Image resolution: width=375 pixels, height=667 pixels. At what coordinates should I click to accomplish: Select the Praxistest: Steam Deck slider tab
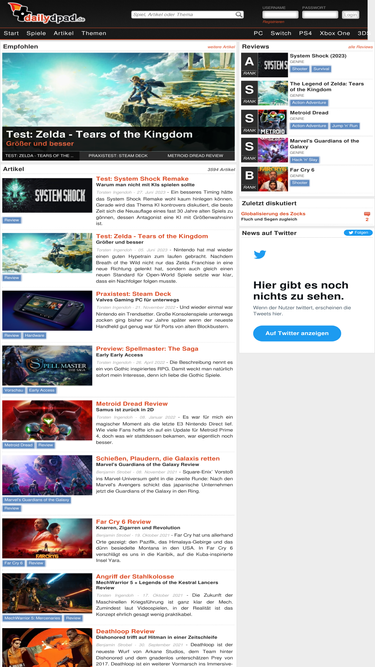(x=118, y=156)
